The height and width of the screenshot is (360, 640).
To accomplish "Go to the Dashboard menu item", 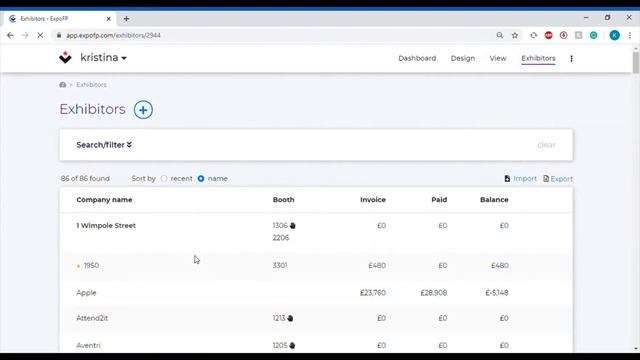I will point(417,58).
